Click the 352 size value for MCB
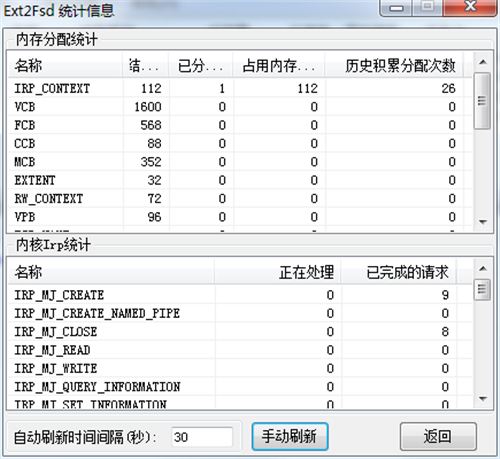 [151, 162]
